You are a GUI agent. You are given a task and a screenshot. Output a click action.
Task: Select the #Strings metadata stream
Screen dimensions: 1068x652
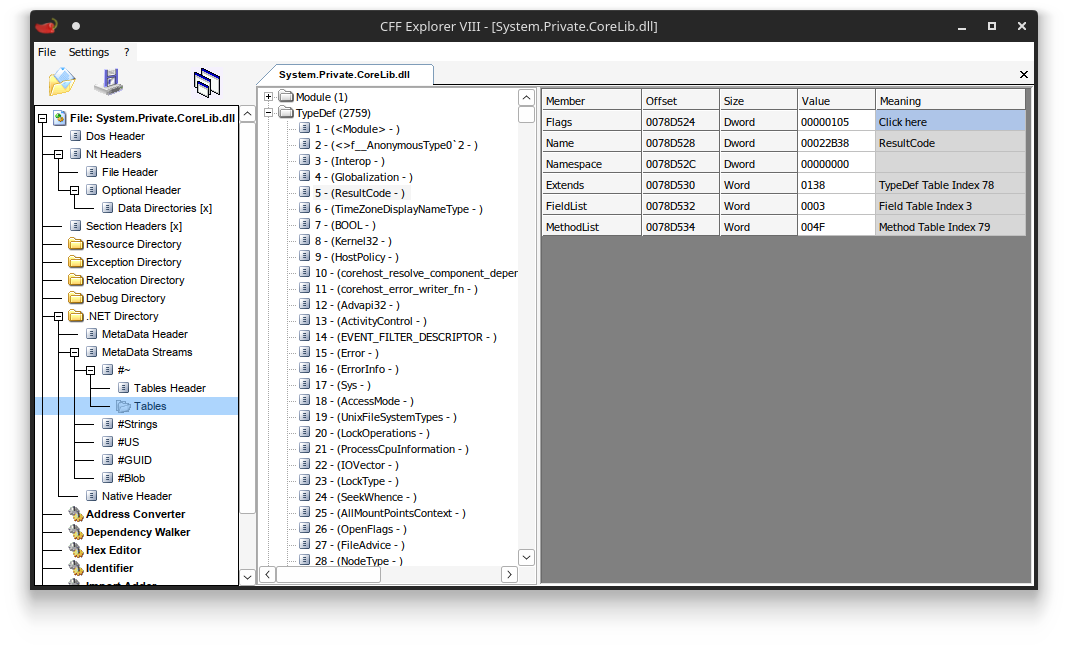click(137, 424)
